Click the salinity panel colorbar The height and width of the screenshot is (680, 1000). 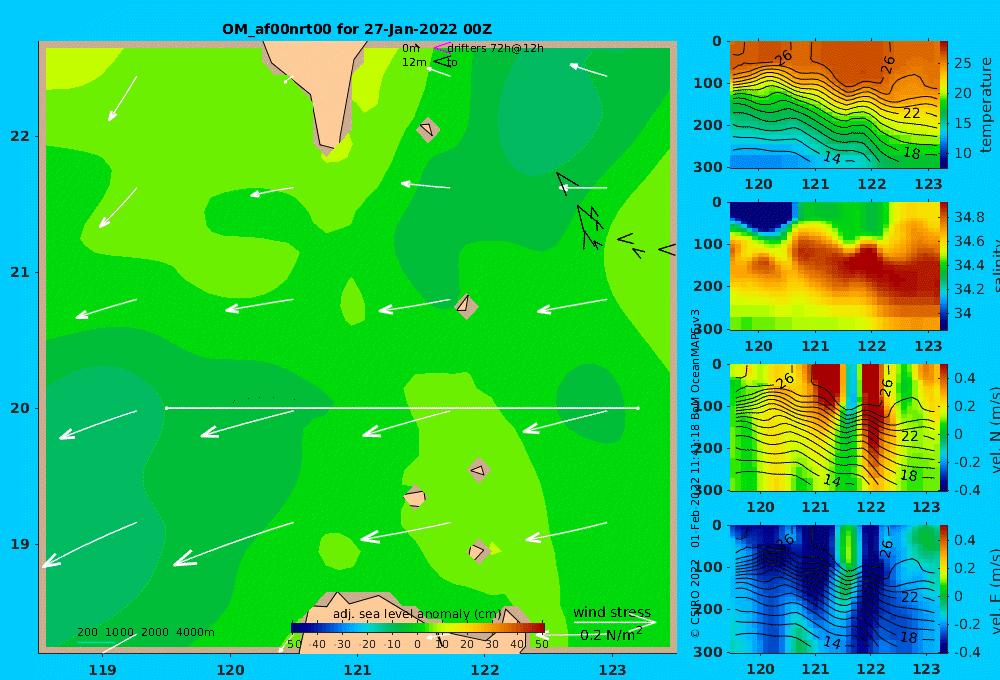point(944,266)
